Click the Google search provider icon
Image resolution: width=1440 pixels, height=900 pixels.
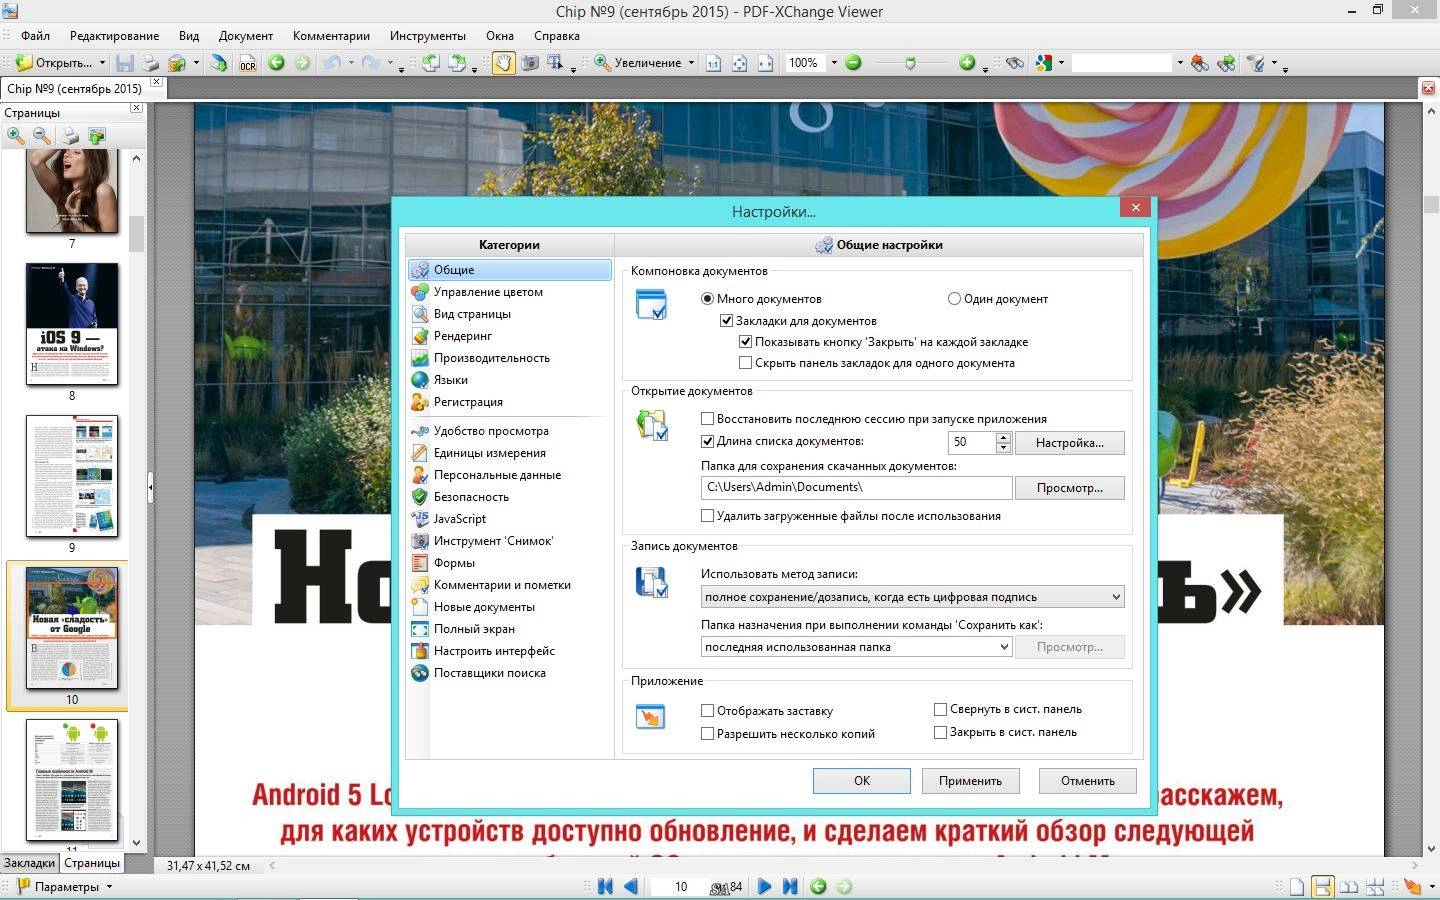click(x=1044, y=63)
